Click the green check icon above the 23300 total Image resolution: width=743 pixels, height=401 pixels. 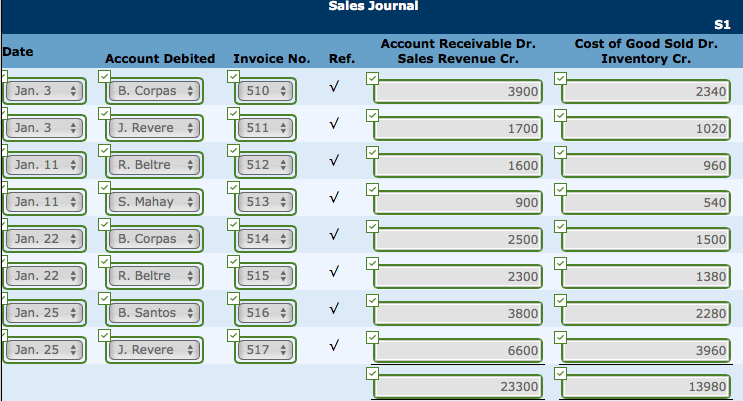[x=372, y=373]
